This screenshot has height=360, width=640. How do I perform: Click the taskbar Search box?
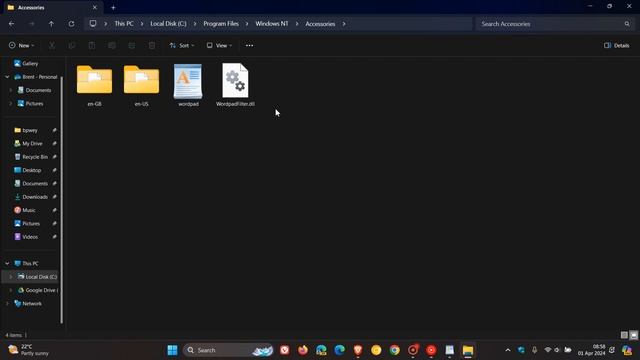(x=228, y=350)
